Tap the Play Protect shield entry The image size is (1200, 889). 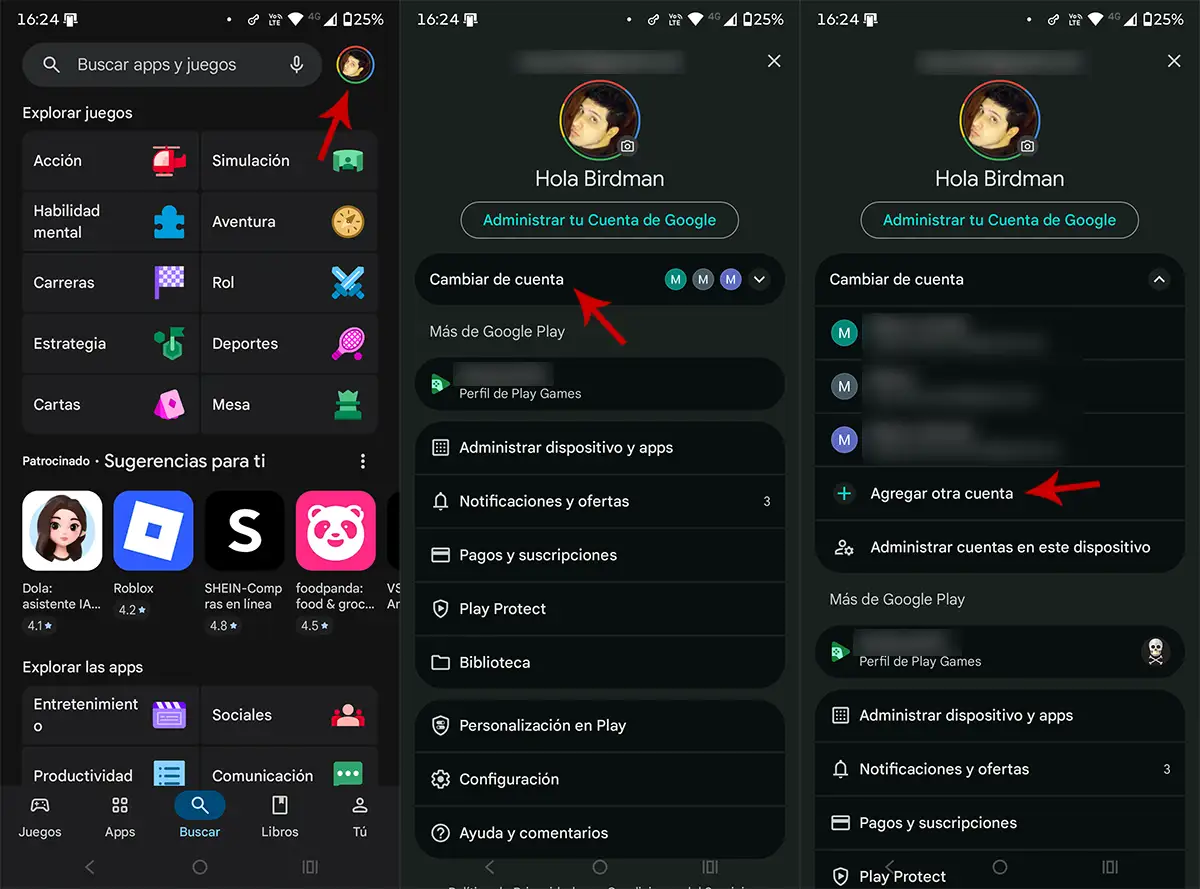tap(599, 608)
